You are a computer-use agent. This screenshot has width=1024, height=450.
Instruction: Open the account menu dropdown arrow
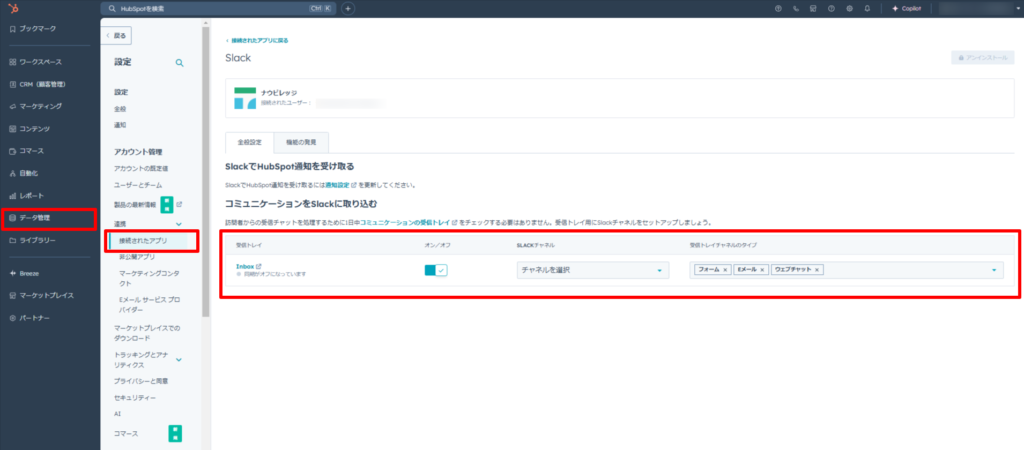pos(1019,8)
